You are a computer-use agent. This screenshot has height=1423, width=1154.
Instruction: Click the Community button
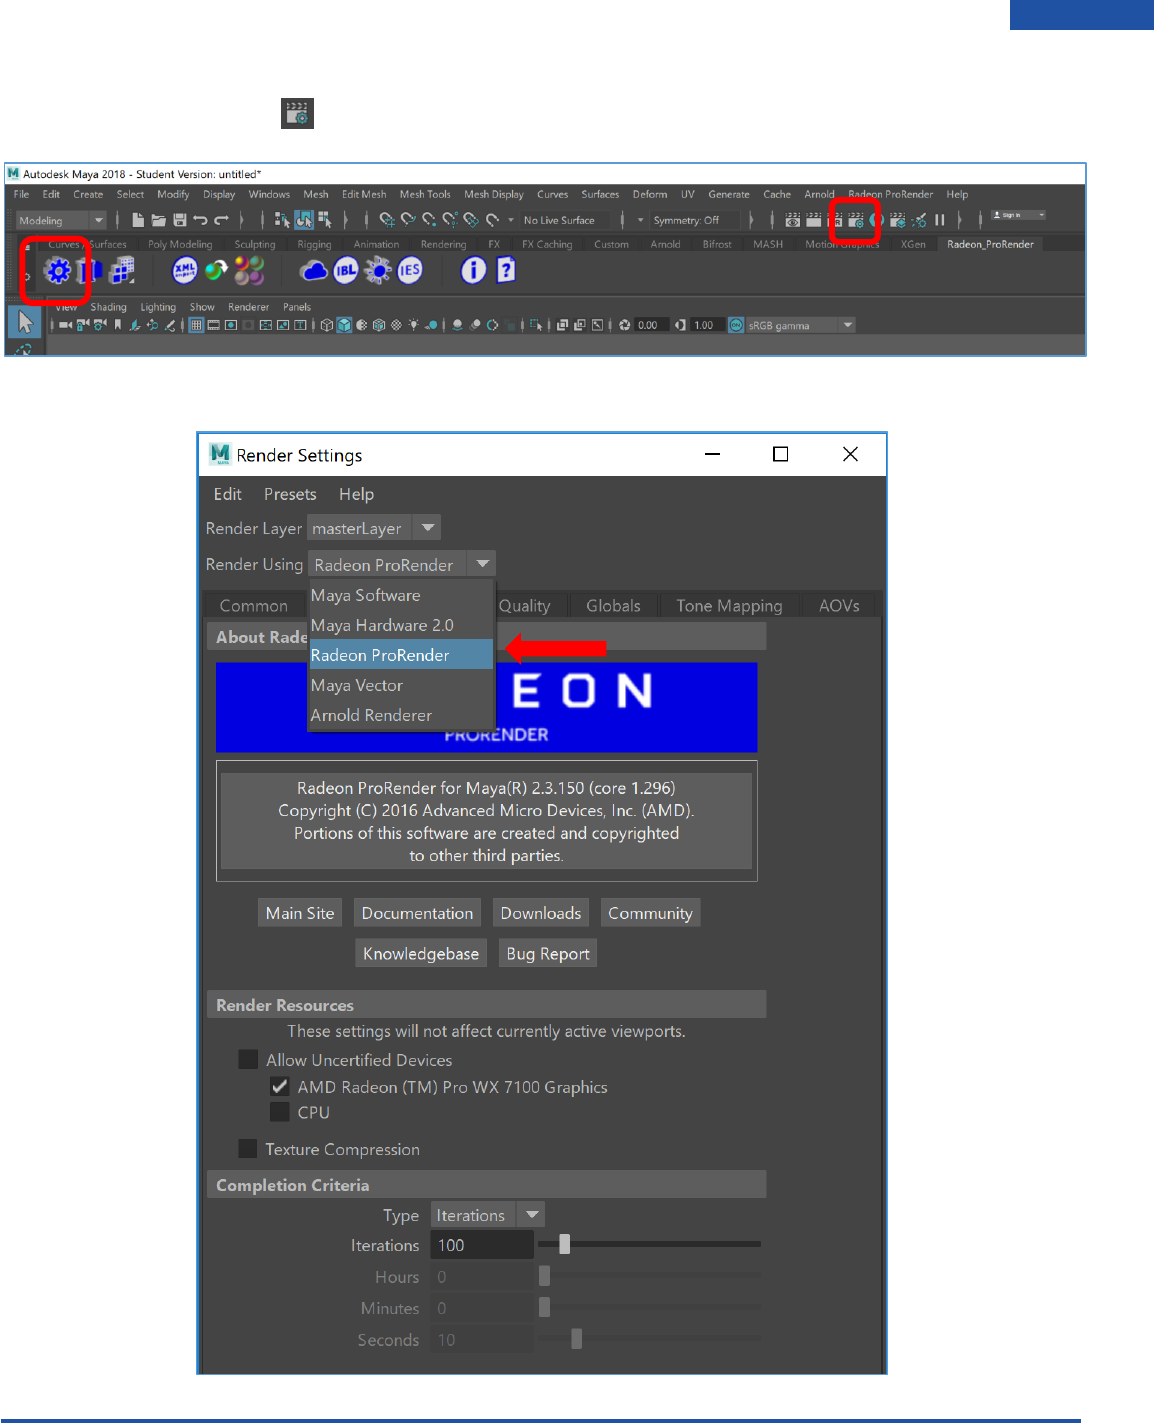pos(650,913)
